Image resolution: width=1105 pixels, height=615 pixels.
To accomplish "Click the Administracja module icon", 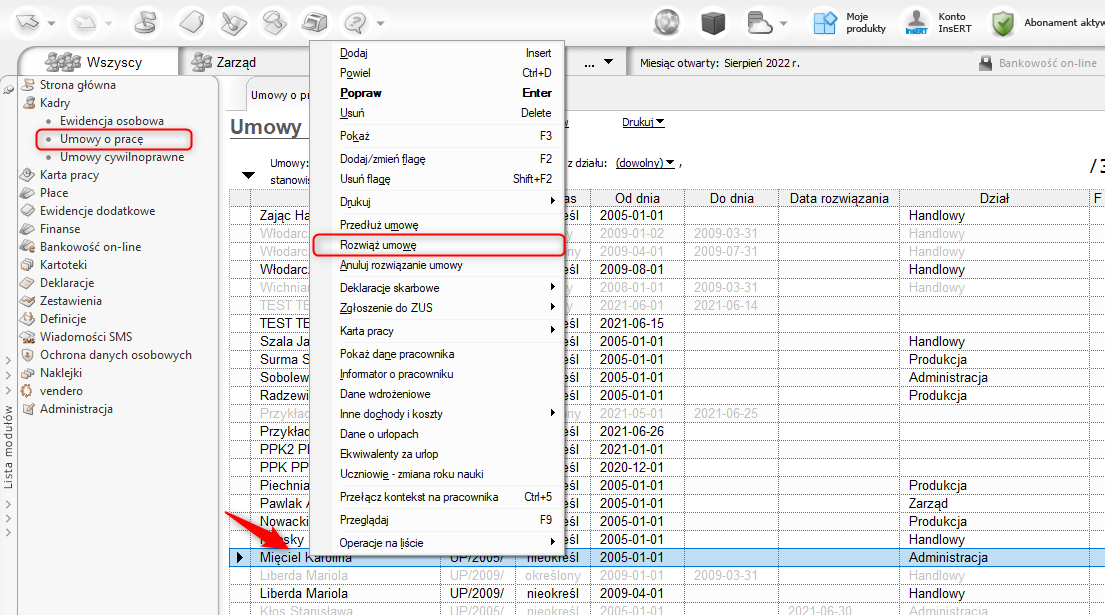I will tap(27, 409).
